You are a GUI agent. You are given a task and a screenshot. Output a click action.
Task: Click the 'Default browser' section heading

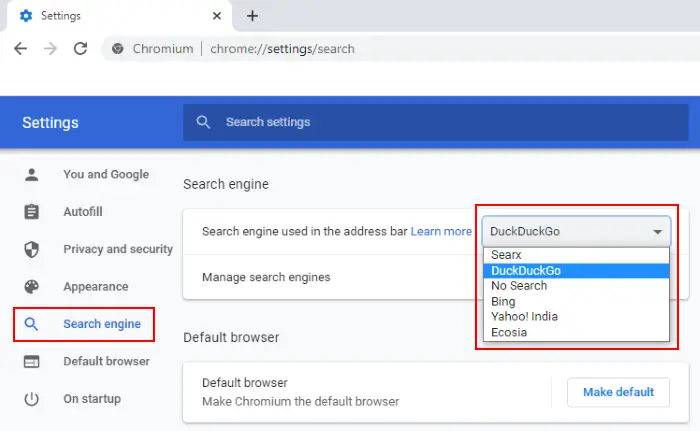pos(231,337)
